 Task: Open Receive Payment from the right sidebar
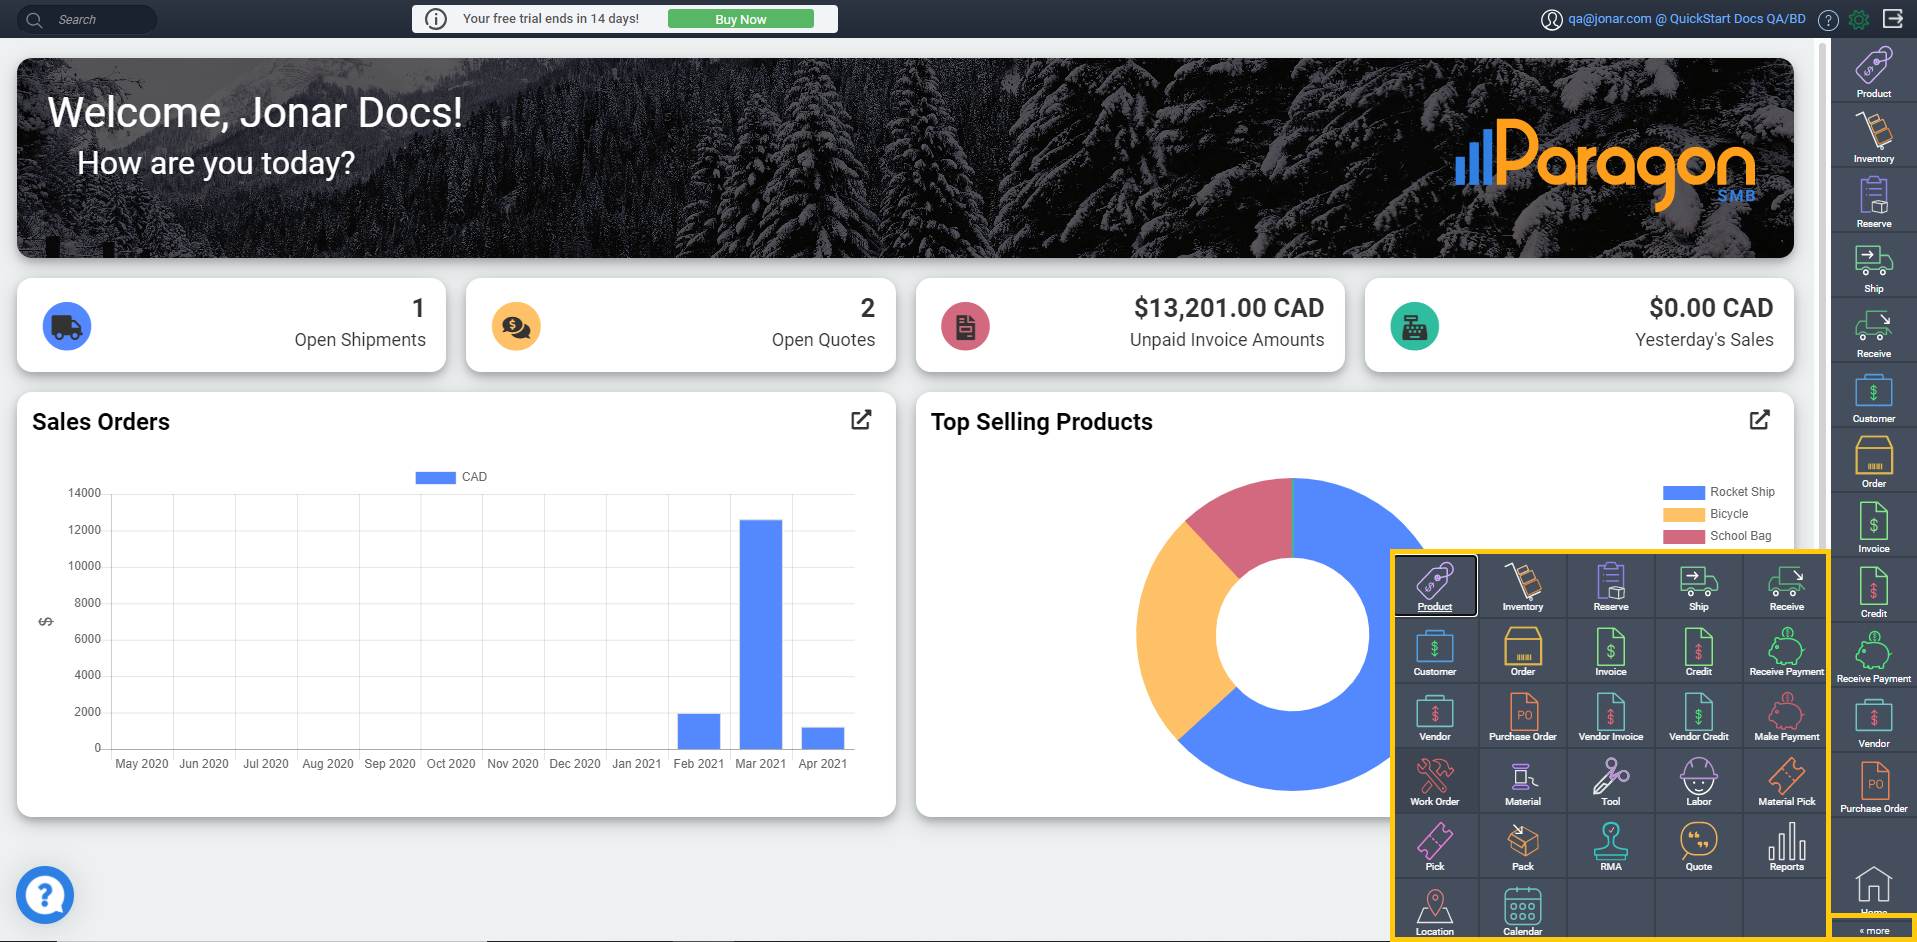[1873, 656]
